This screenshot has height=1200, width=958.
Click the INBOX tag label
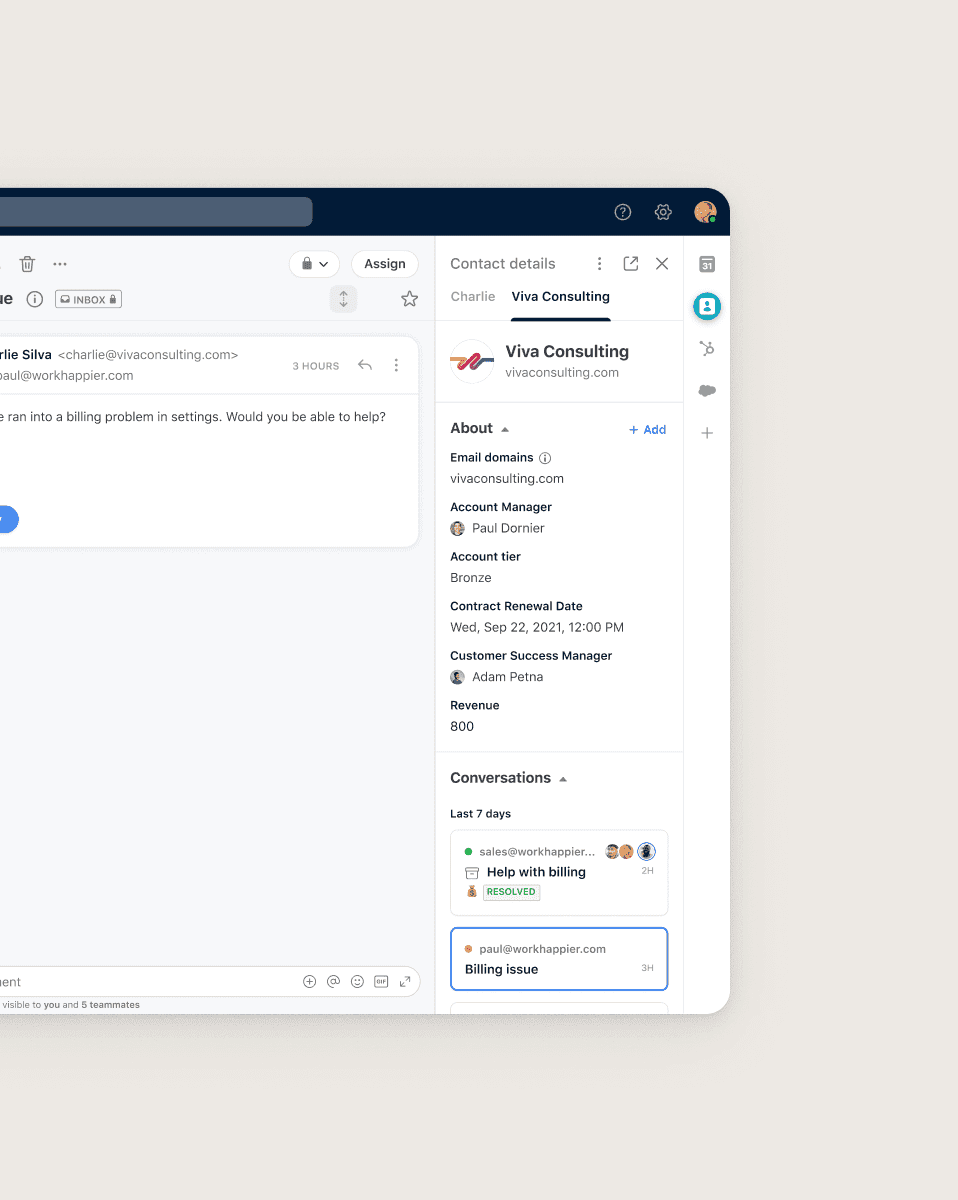pos(89,299)
